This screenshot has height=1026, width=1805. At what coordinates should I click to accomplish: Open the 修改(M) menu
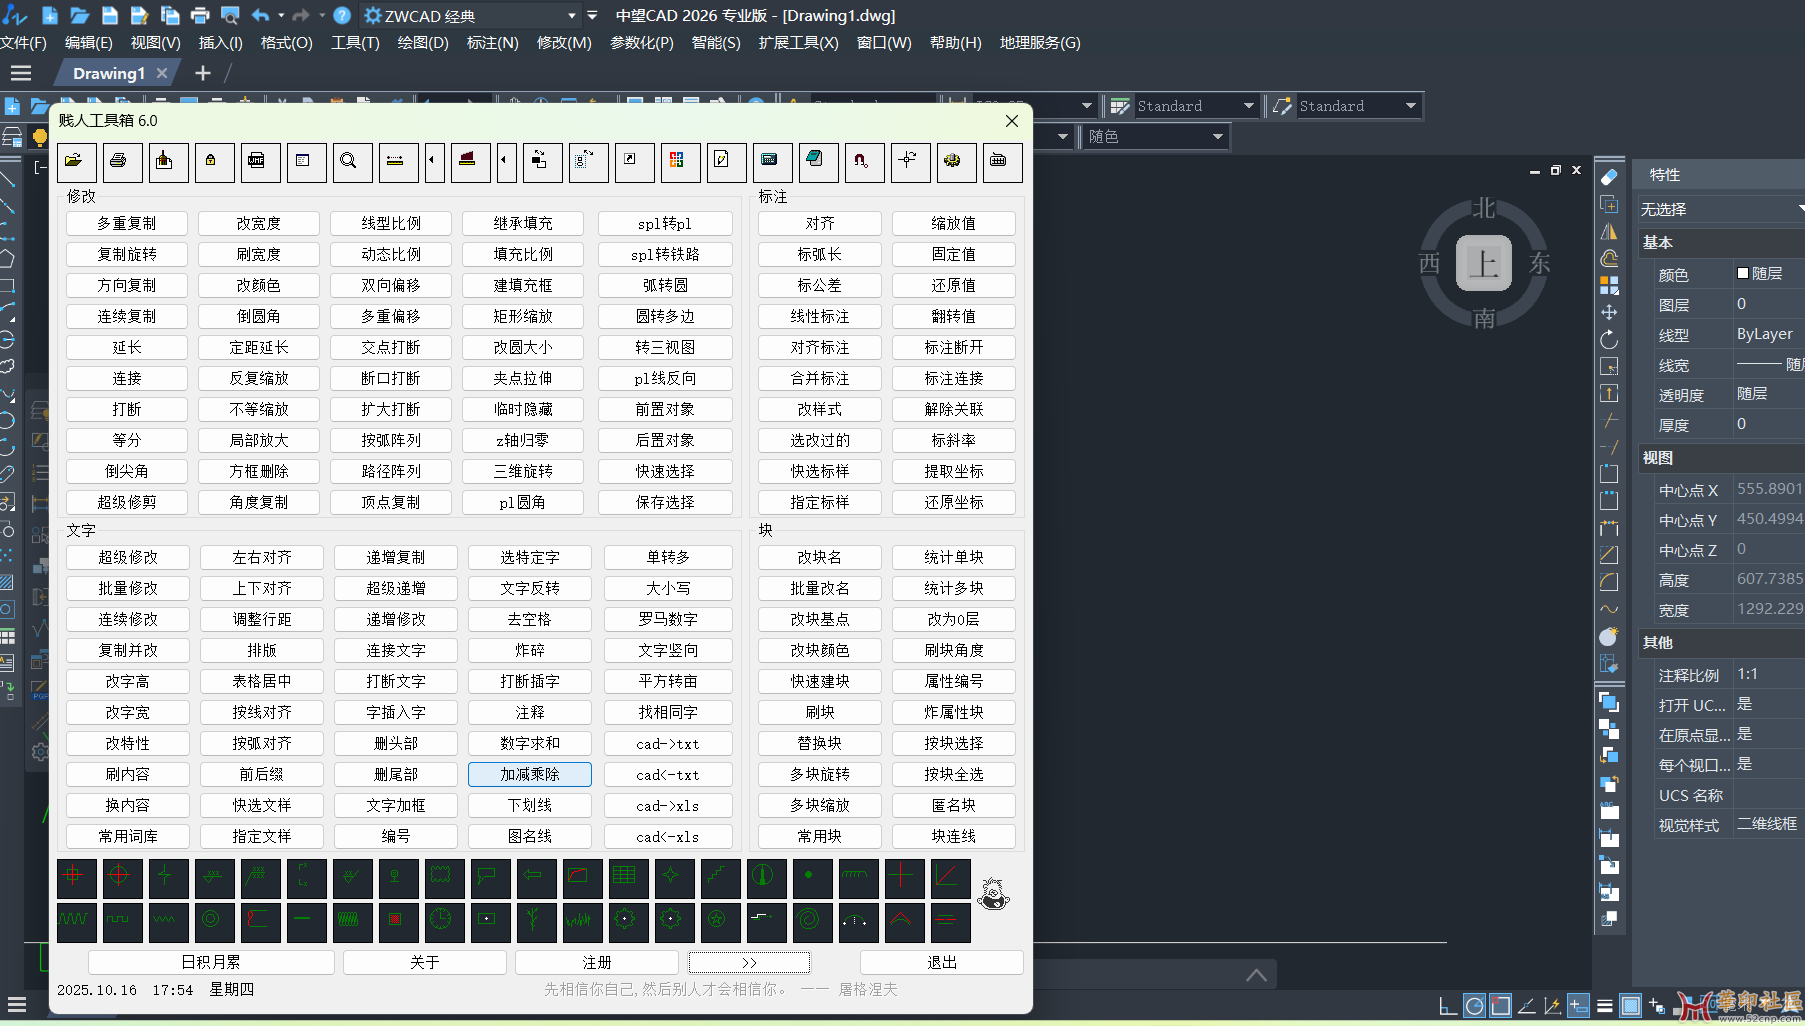pyautogui.click(x=564, y=43)
